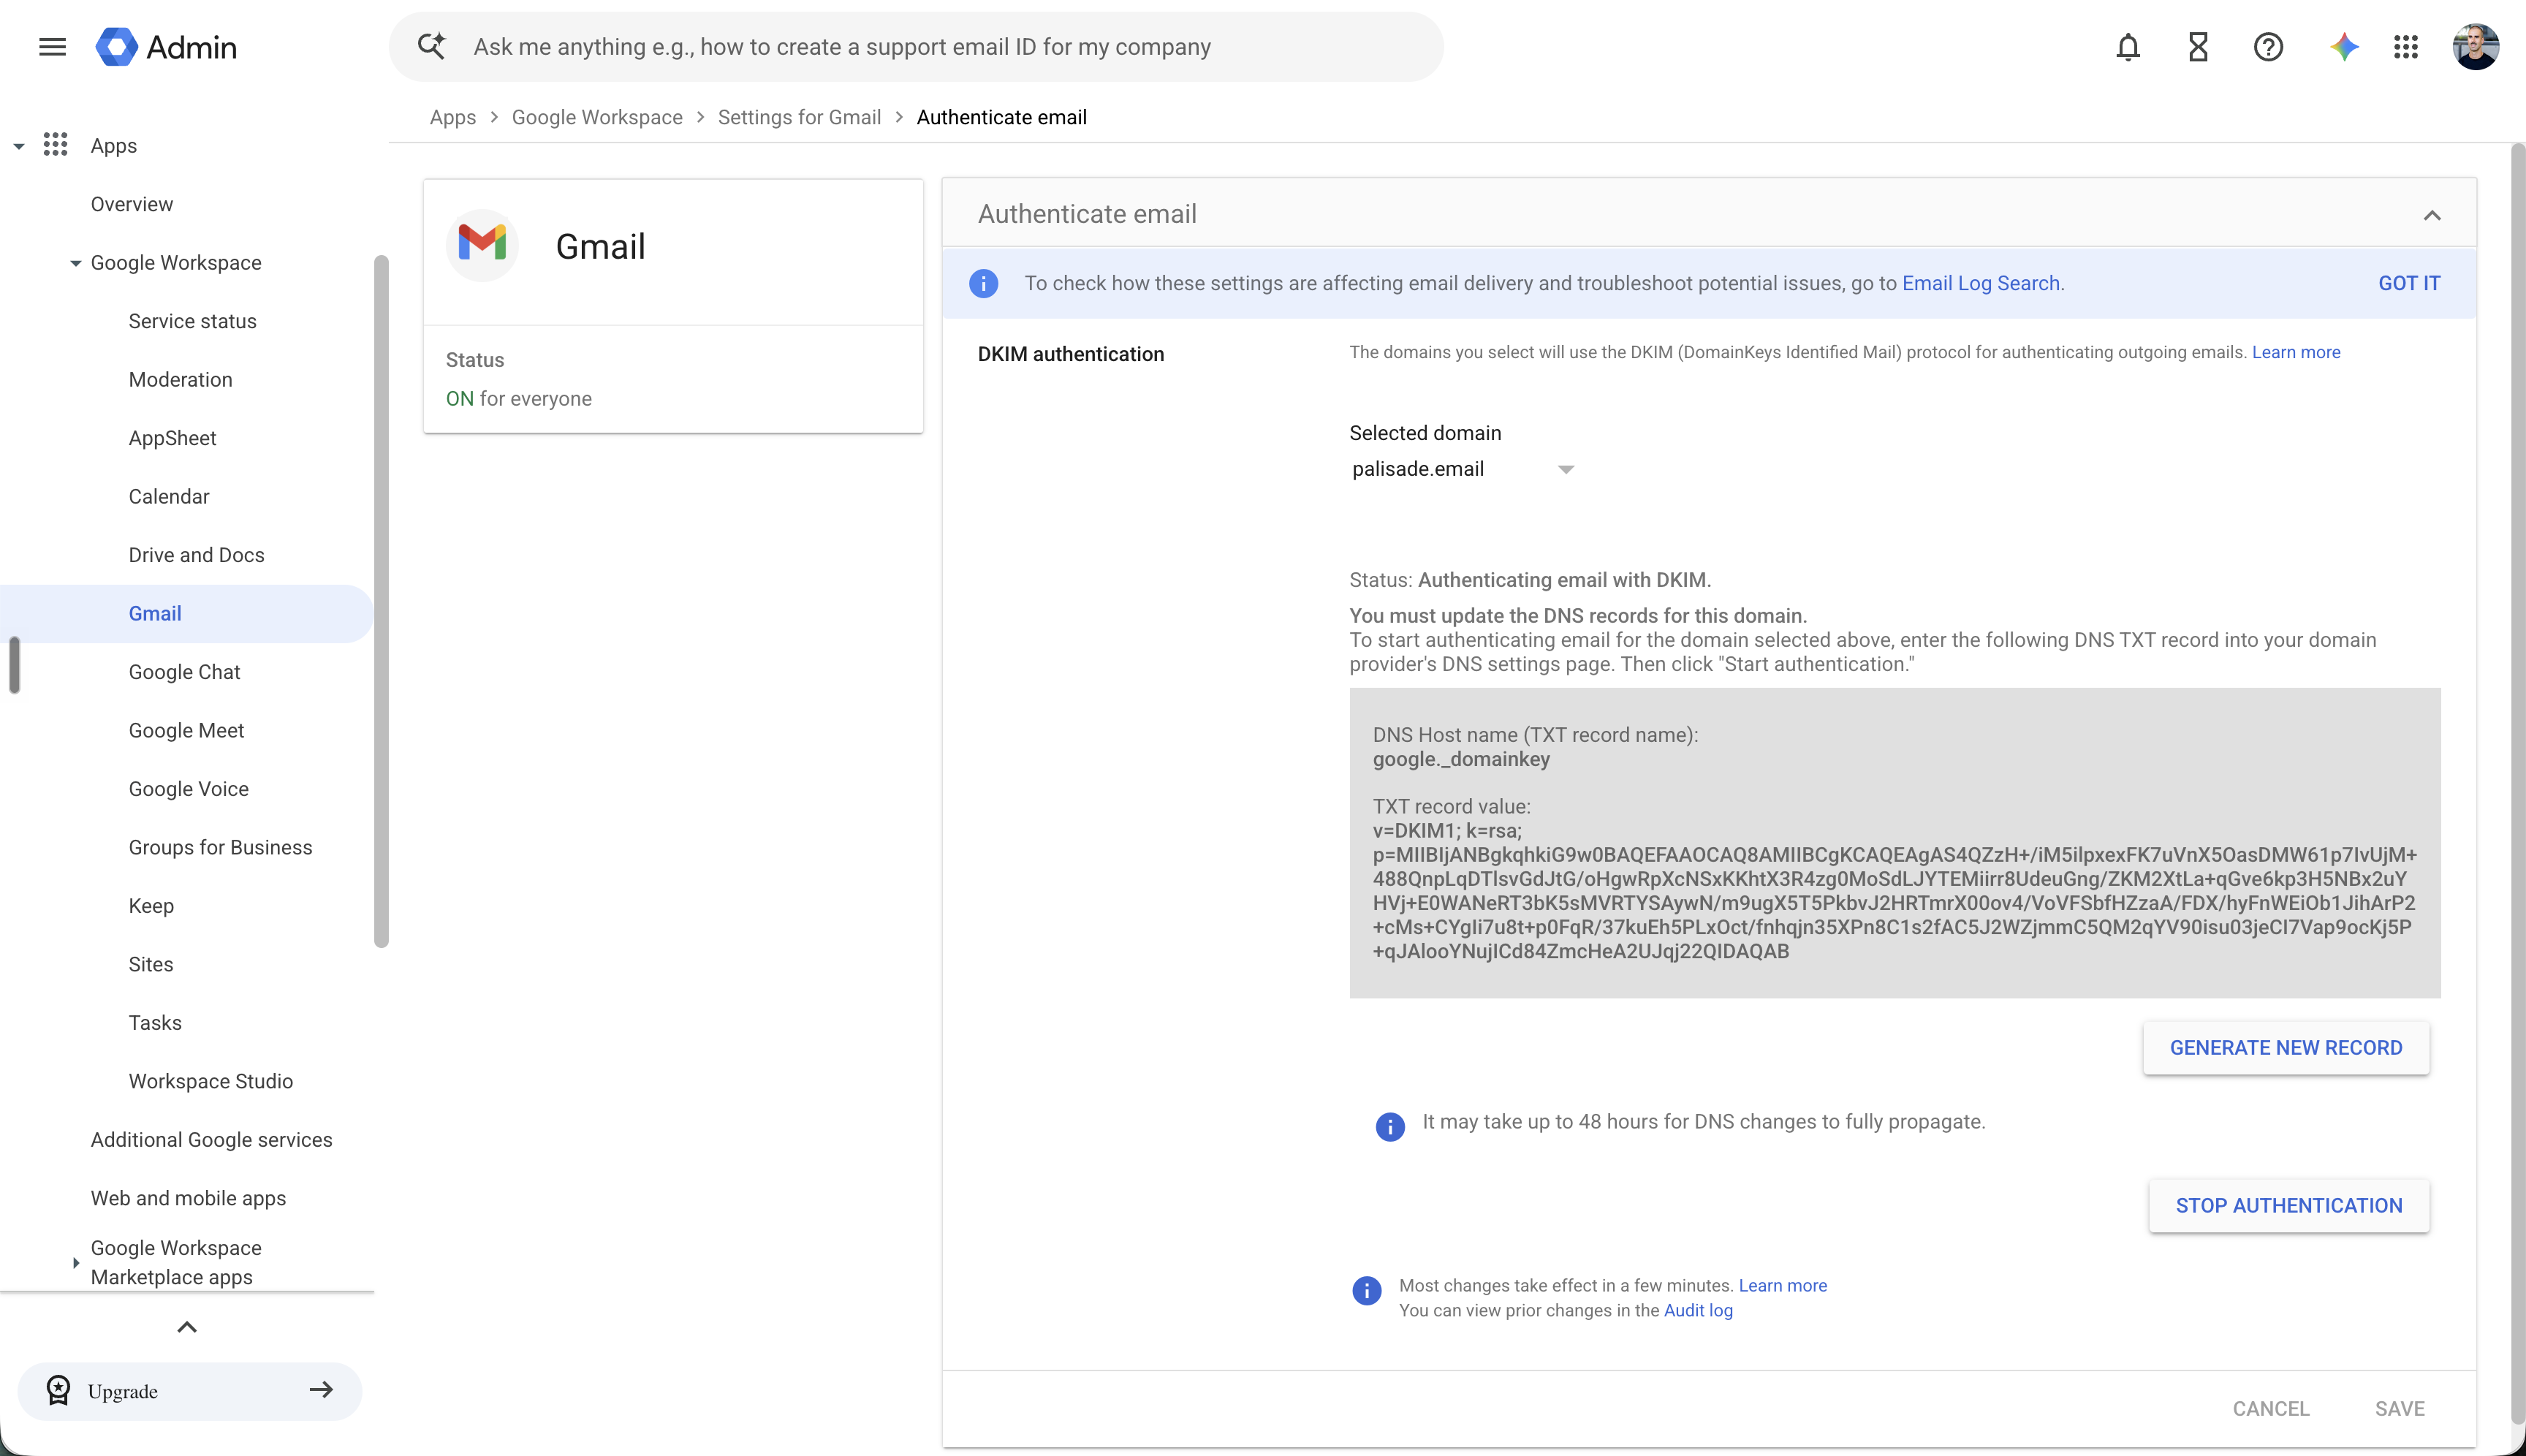The width and height of the screenshot is (2526, 1456).
Task: Collapse the Apps section arrow
Action: point(19,146)
